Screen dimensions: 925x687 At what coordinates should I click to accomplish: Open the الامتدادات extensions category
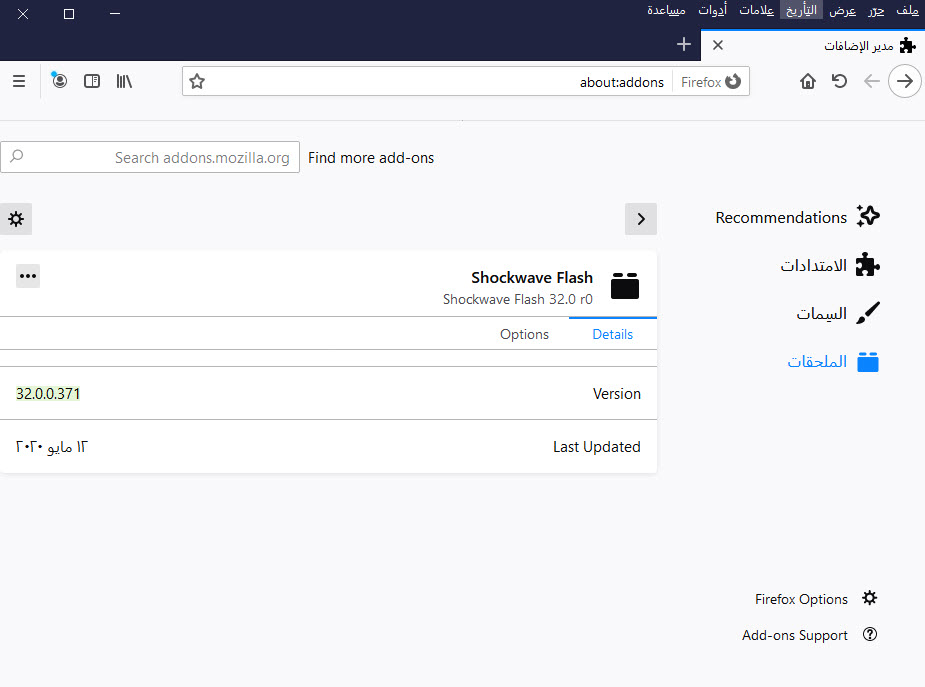(829, 265)
